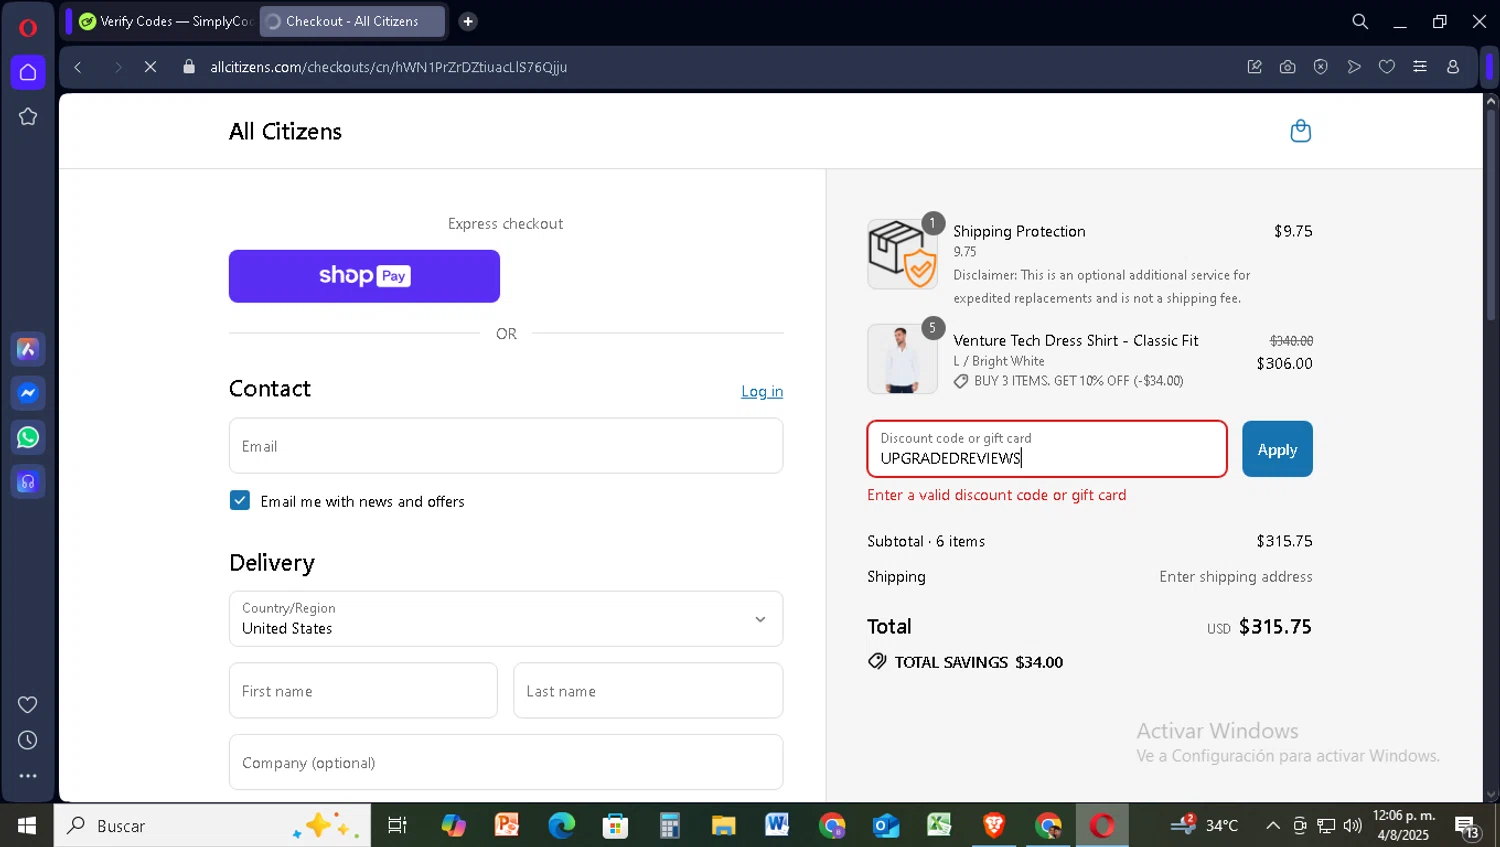The image size is (1500, 847).
Task: Click the Discount code or gift card field
Action: [1047, 449]
